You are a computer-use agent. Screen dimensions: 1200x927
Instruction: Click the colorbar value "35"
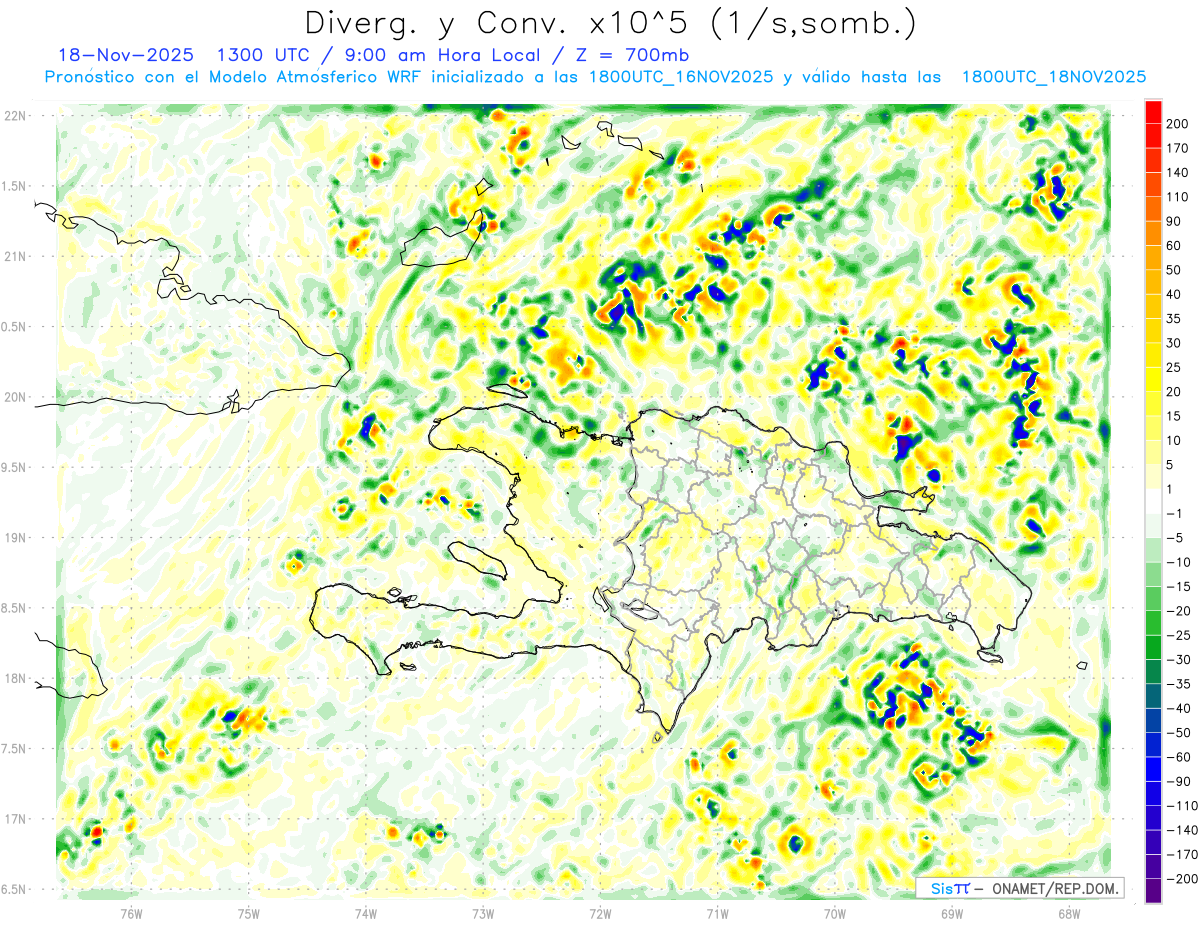1174,319
